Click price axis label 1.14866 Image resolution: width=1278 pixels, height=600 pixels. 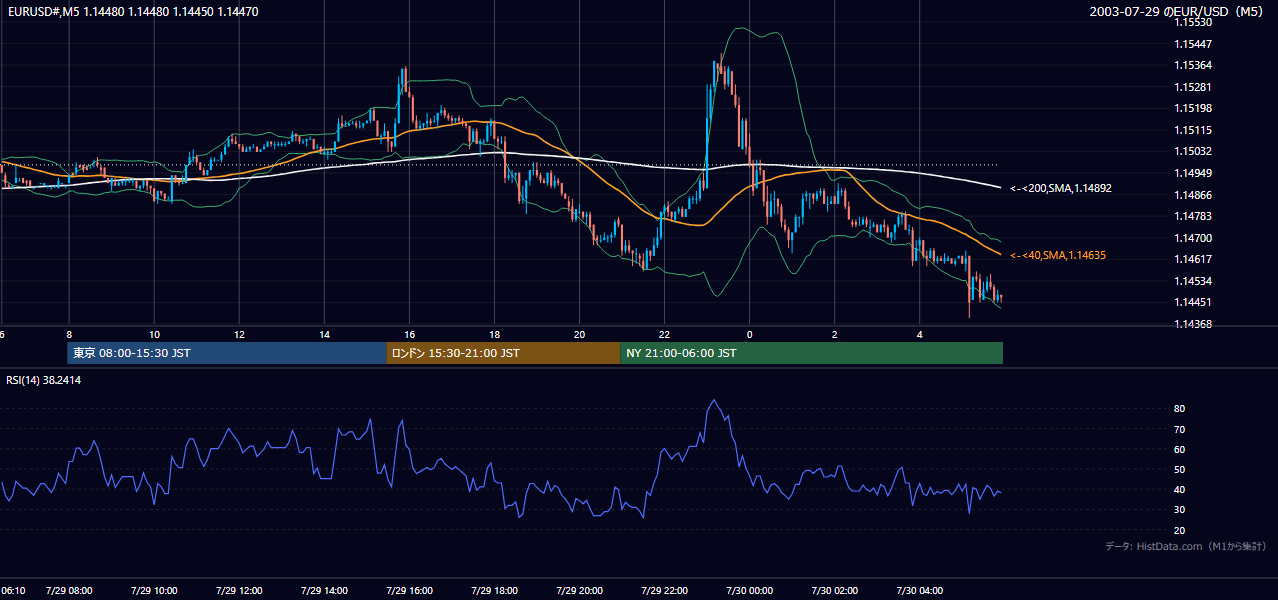(x=1194, y=195)
